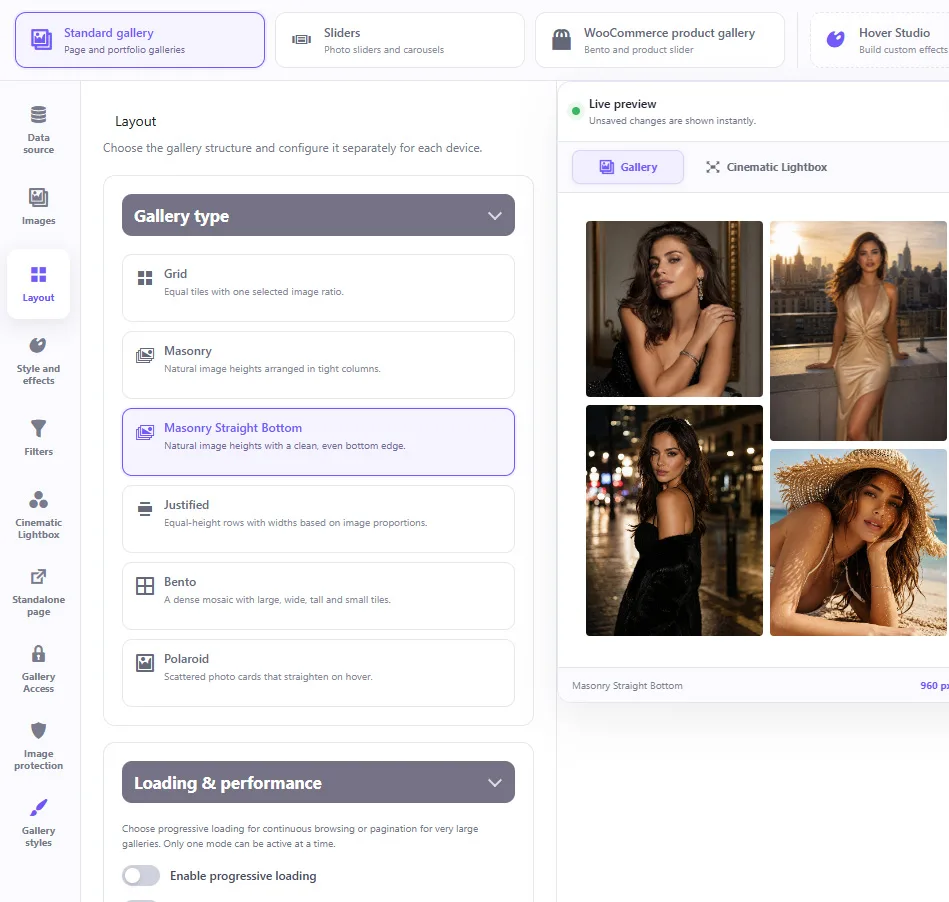Click the Masonry layout type icon

coord(145,355)
